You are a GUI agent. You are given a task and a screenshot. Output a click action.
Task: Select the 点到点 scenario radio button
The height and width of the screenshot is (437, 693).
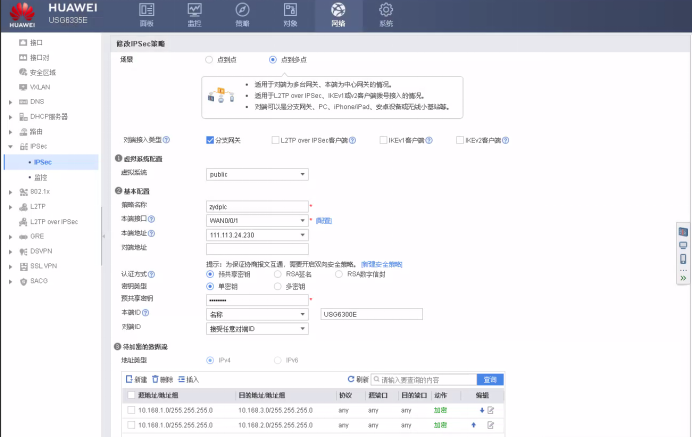click(x=209, y=60)
